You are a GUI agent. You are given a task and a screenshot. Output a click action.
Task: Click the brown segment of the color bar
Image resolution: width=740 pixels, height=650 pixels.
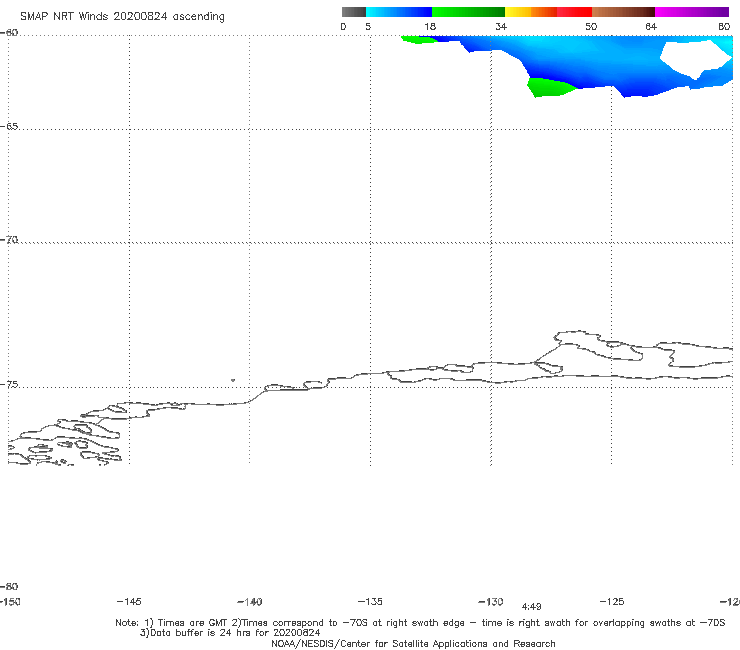click(623, 12)
